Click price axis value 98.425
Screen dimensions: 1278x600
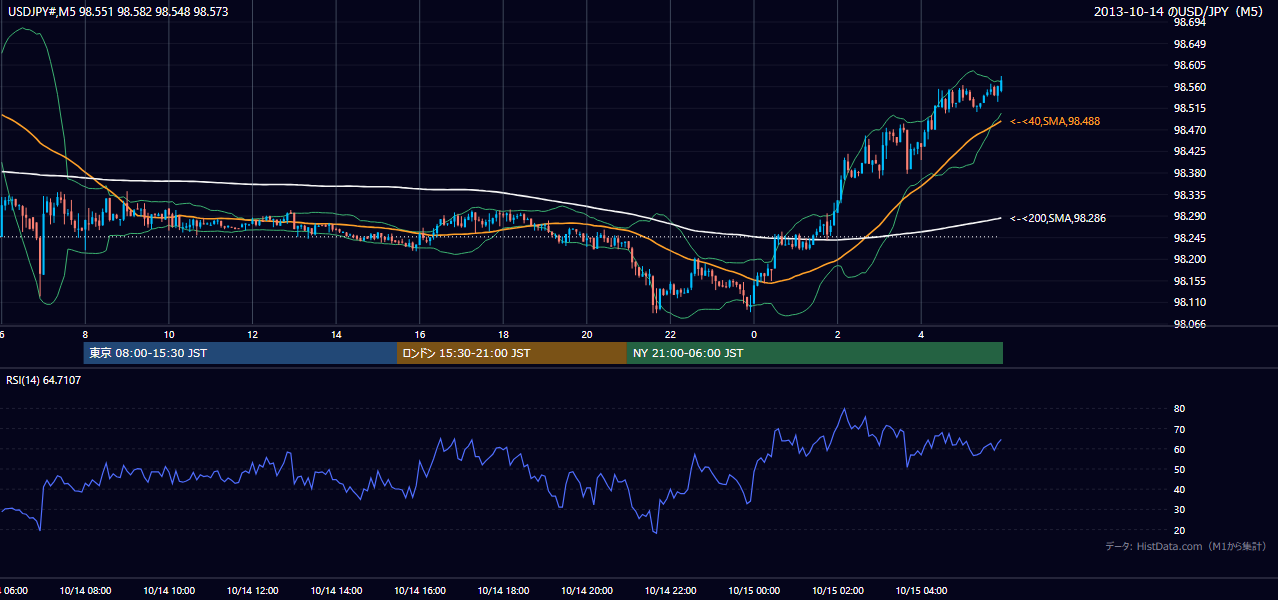coord(1189,152)
